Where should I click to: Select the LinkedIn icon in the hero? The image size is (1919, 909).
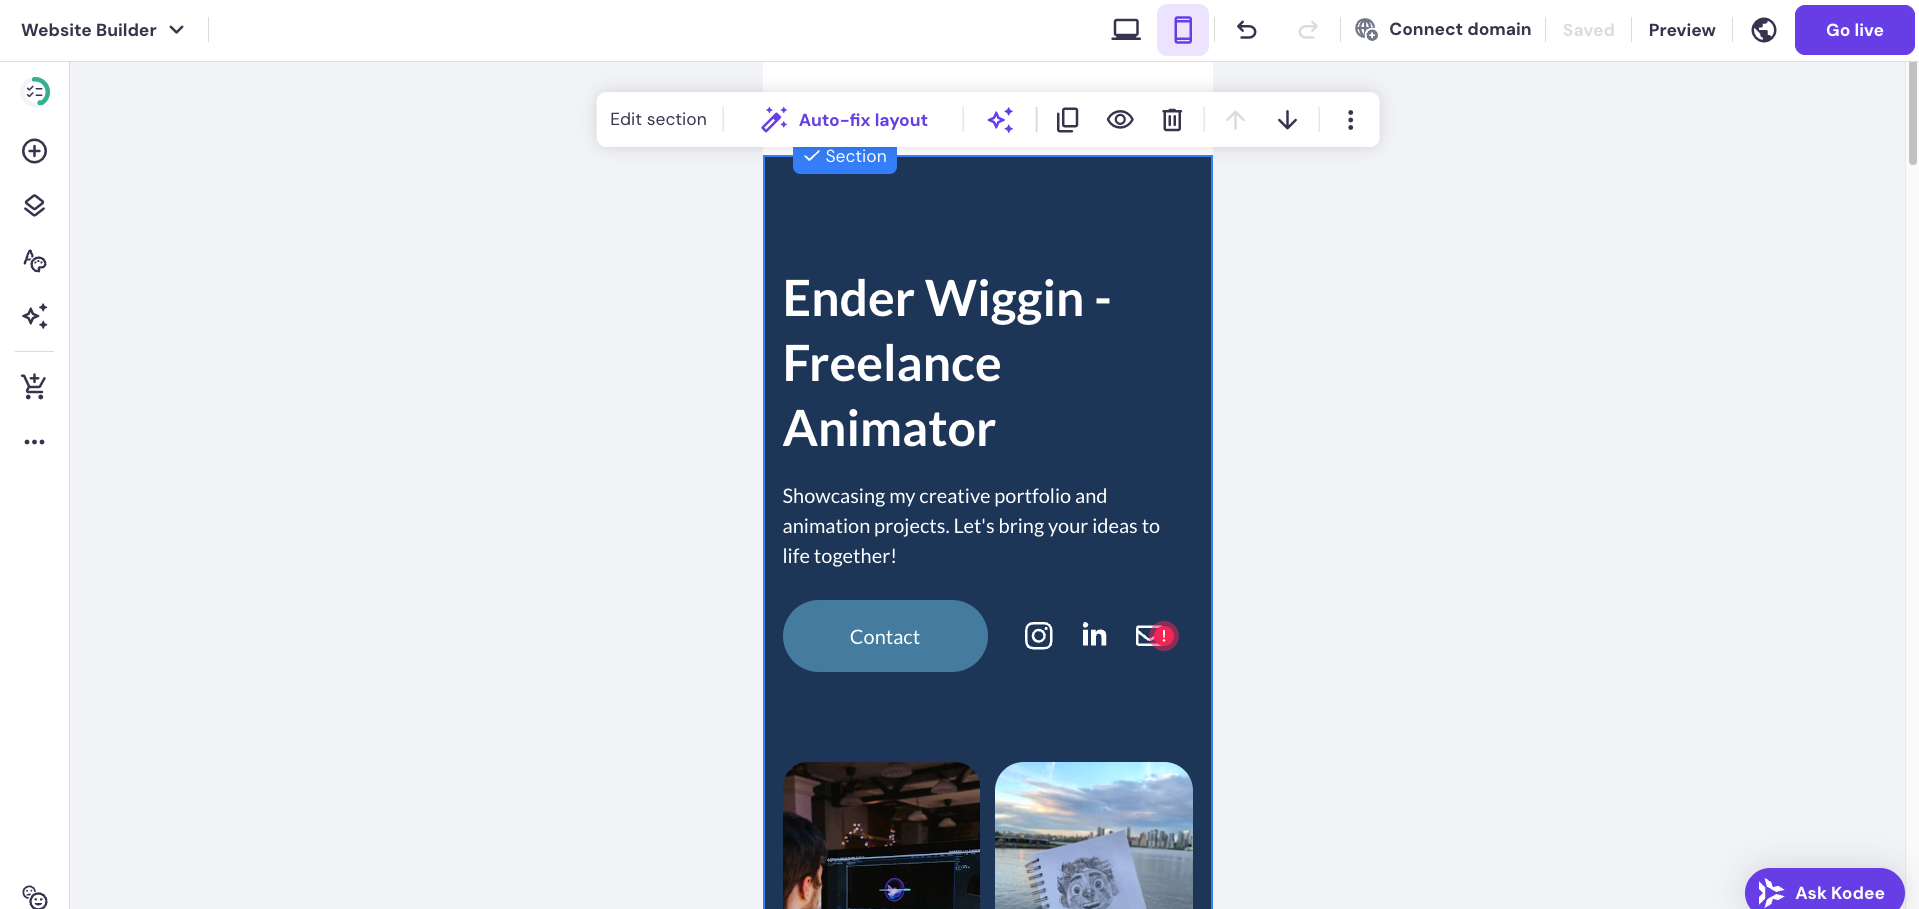[1093, 635]
